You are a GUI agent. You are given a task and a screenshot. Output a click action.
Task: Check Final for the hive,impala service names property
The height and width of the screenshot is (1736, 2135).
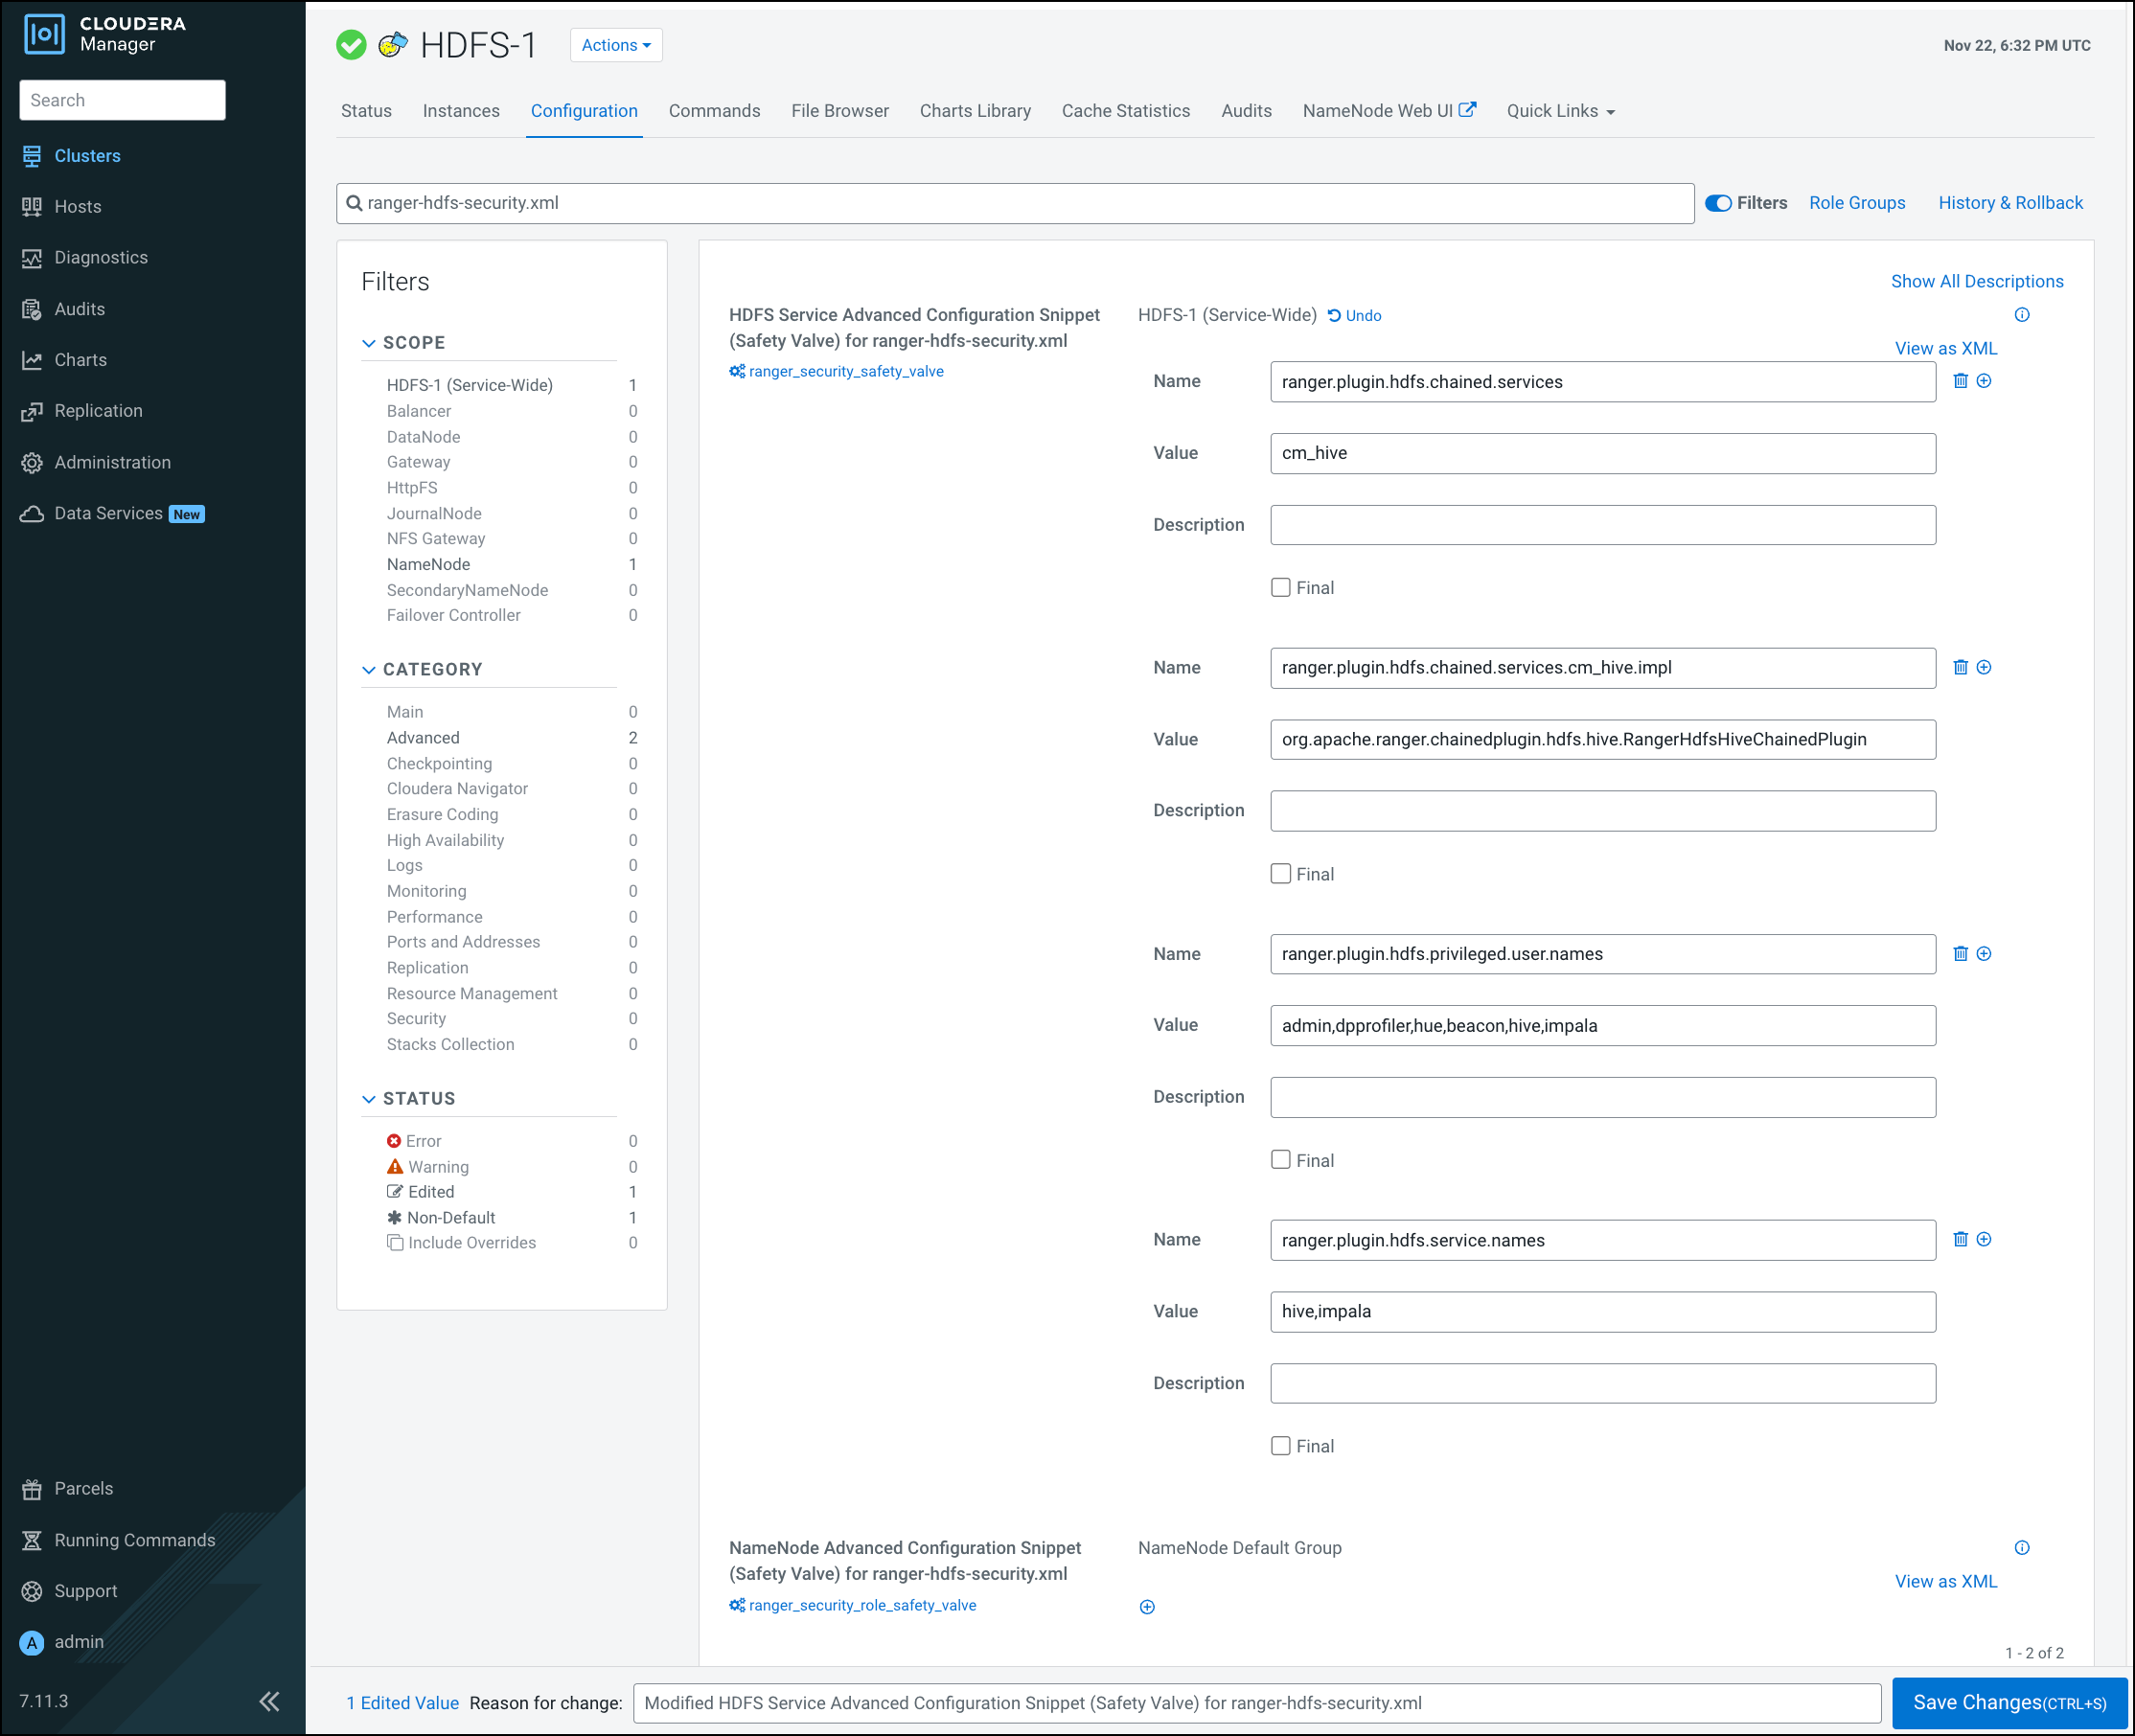click(1280, 1446)
